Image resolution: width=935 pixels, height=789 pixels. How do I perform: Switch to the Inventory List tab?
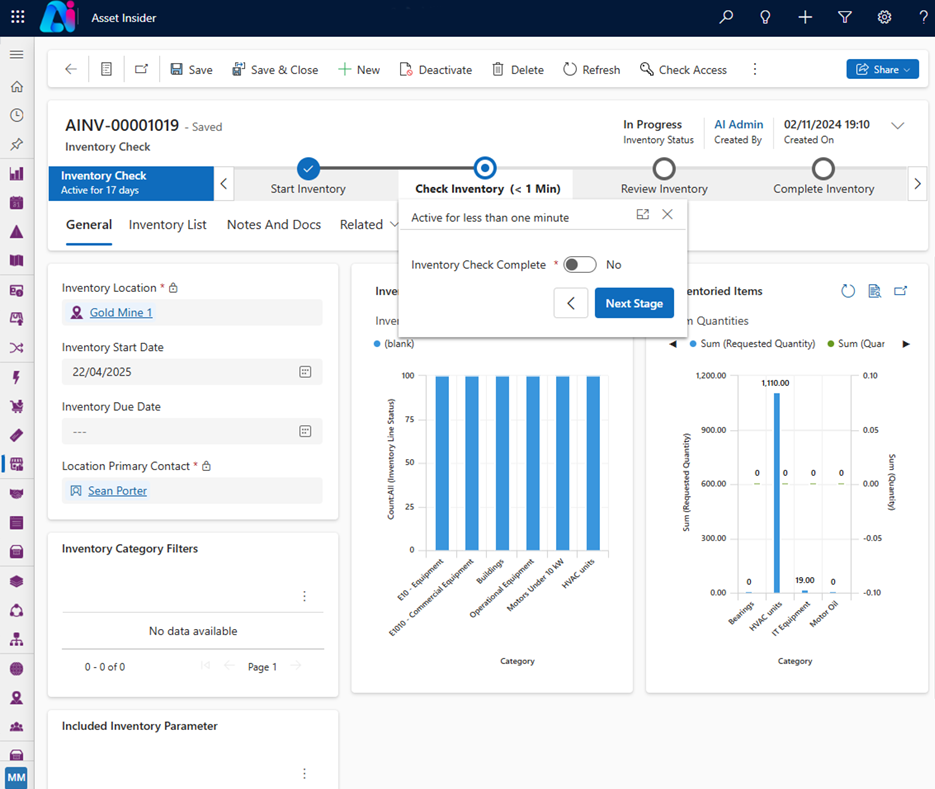168,225
